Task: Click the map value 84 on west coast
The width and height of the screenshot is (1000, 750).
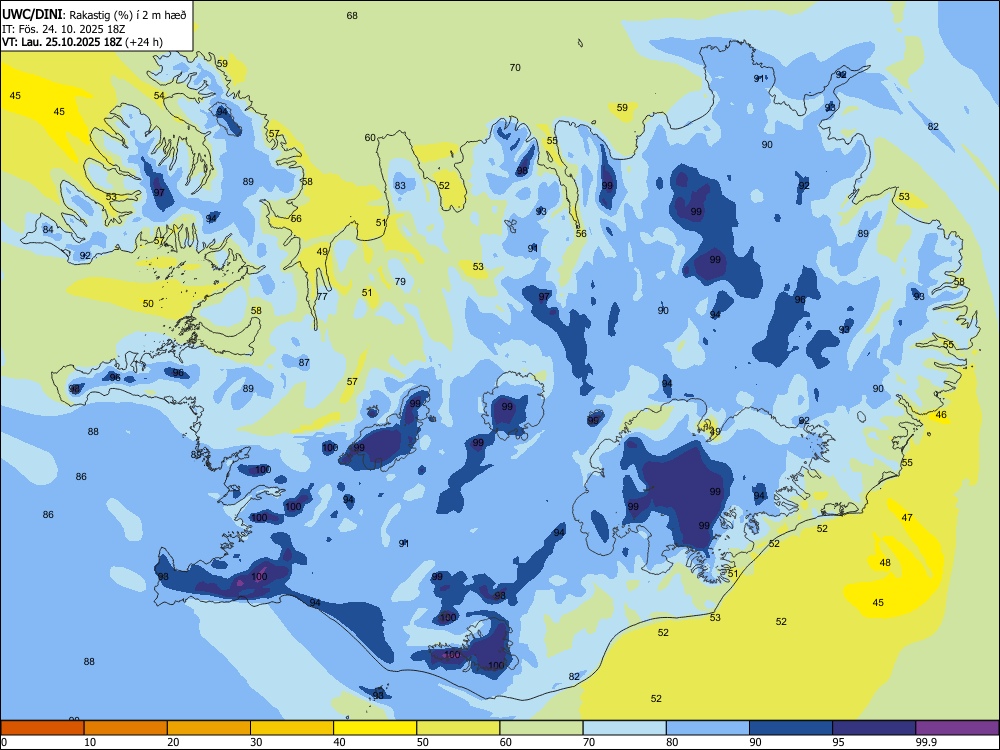Action: (x=48, y=230)
